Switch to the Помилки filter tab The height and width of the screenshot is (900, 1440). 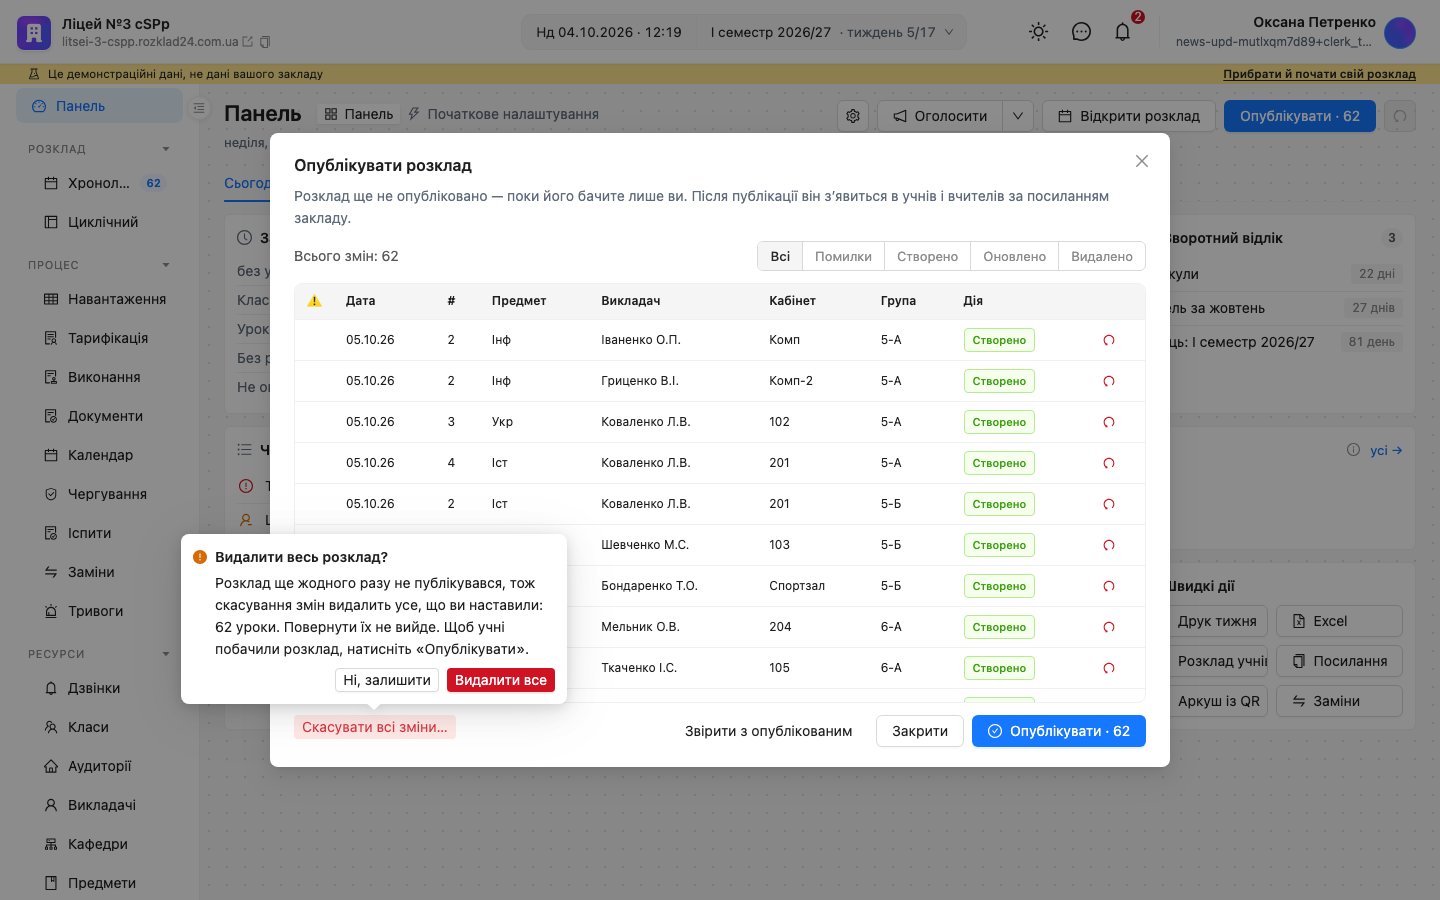843,256
